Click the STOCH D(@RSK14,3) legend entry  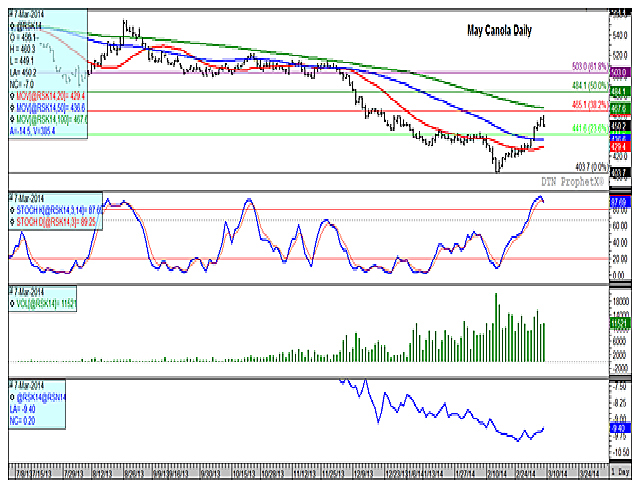[56, 222]
